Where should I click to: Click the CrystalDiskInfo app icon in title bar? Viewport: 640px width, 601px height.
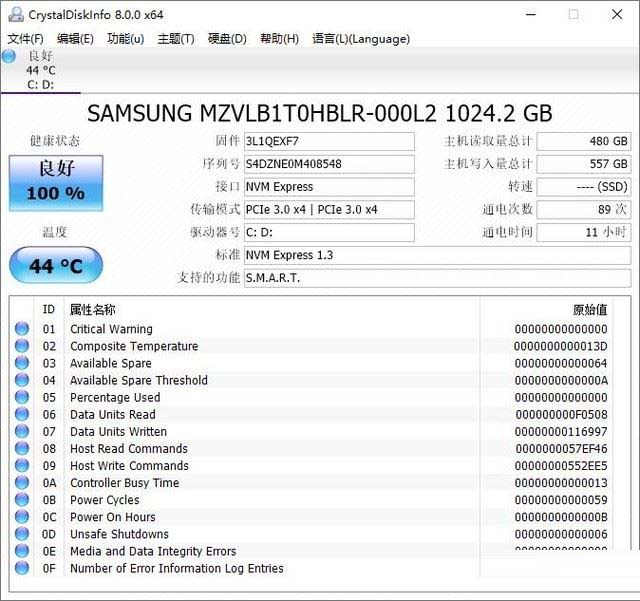click(16, 15)
